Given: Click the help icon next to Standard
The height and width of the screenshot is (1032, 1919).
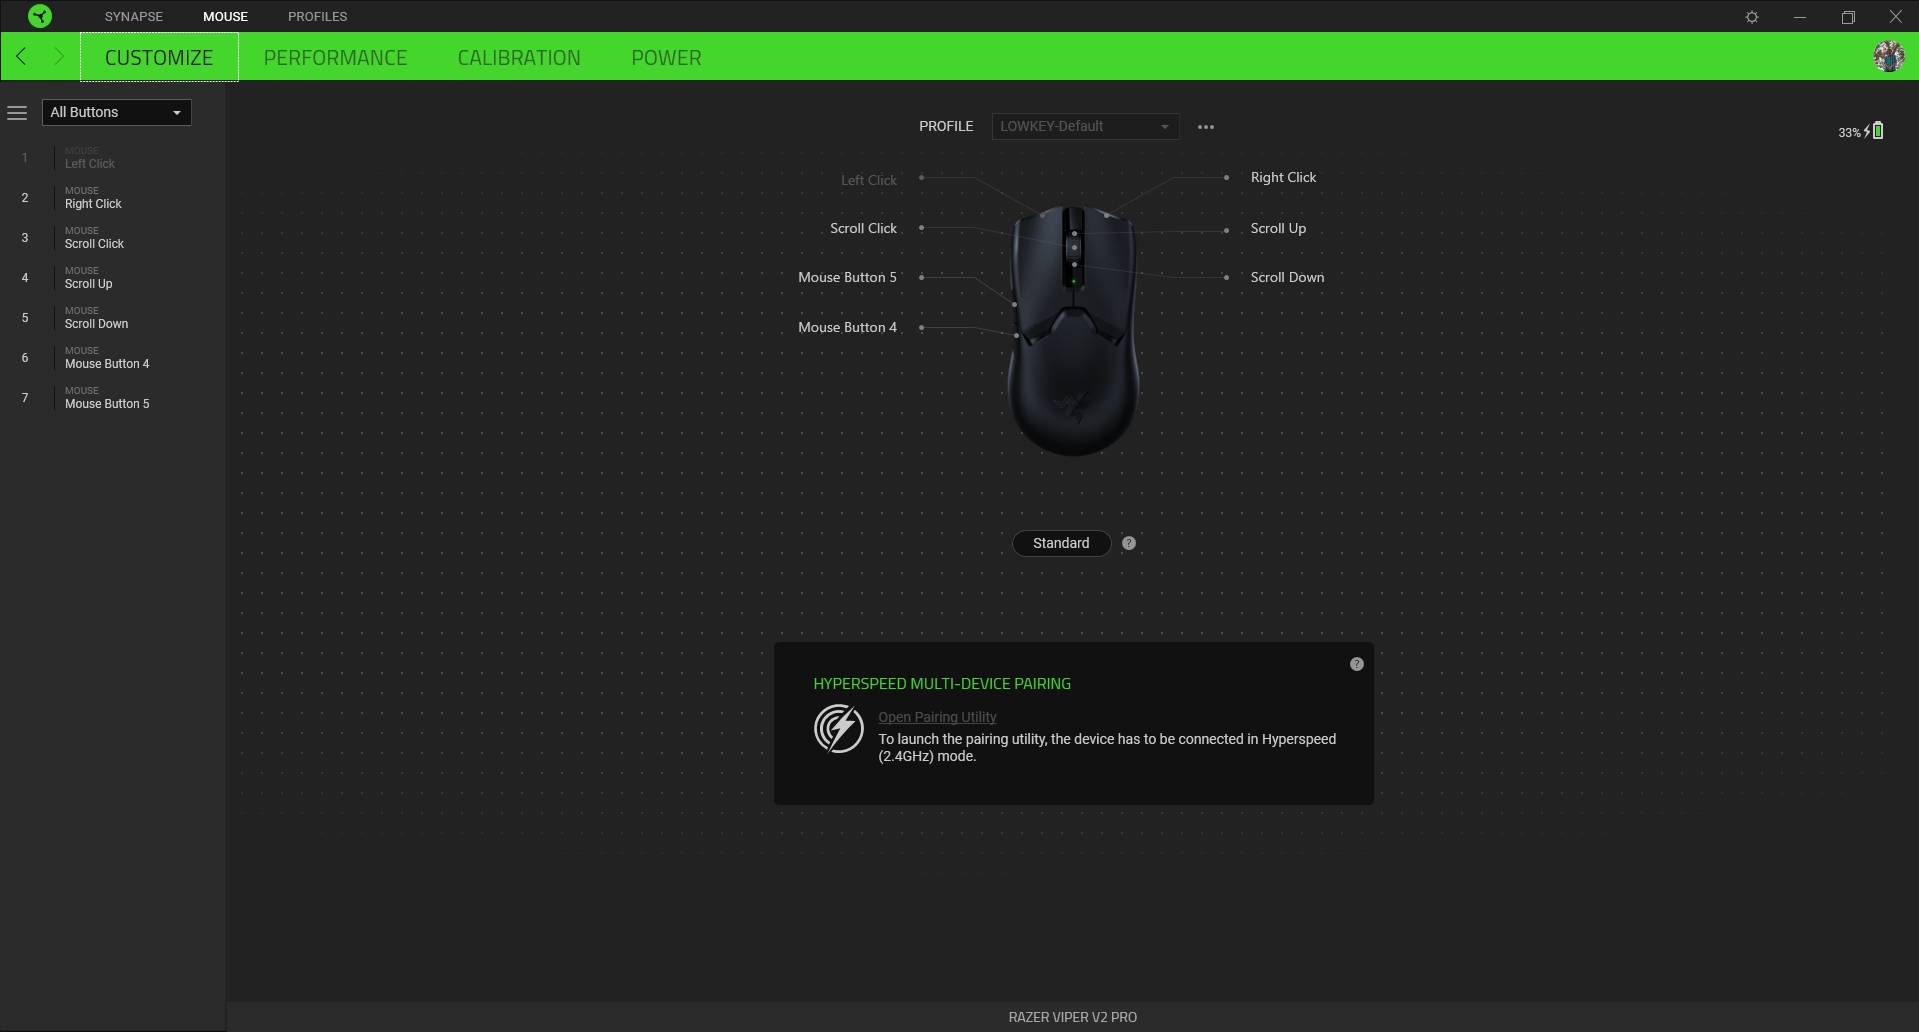Looking at the screenshot, I should (1129, 543).
